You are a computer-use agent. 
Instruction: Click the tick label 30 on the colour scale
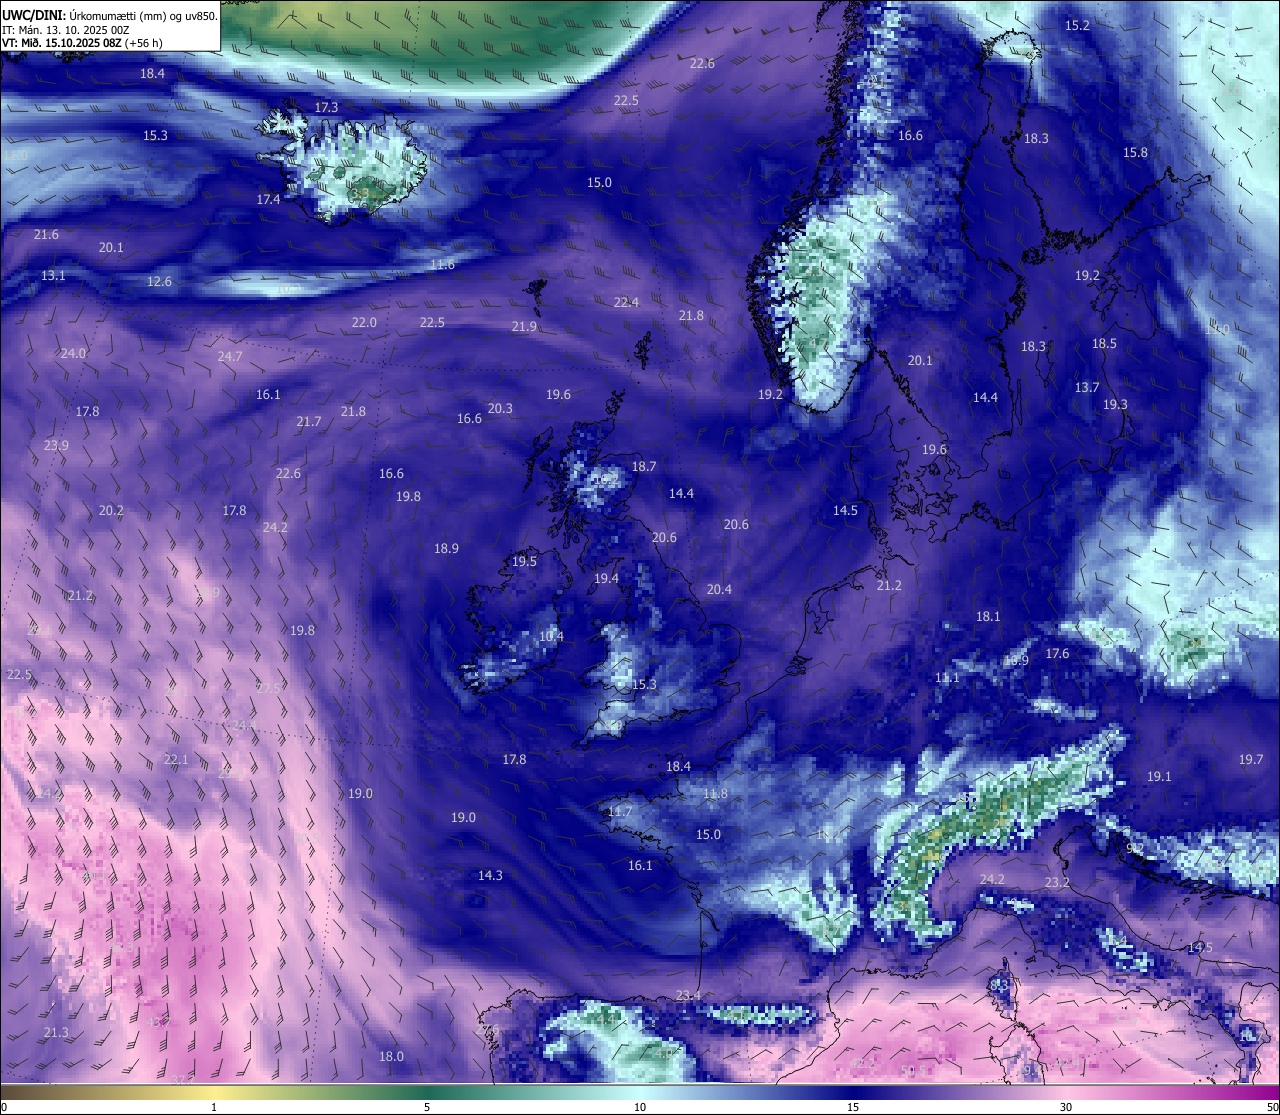(x=1066, y=1107)
